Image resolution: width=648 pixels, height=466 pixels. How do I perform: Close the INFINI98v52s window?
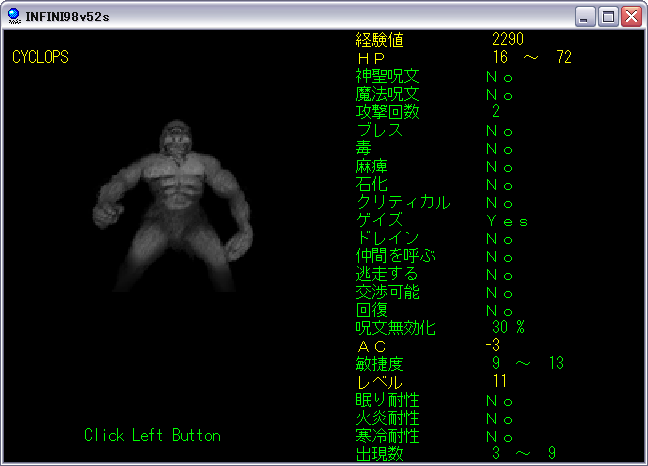(631, 17)
